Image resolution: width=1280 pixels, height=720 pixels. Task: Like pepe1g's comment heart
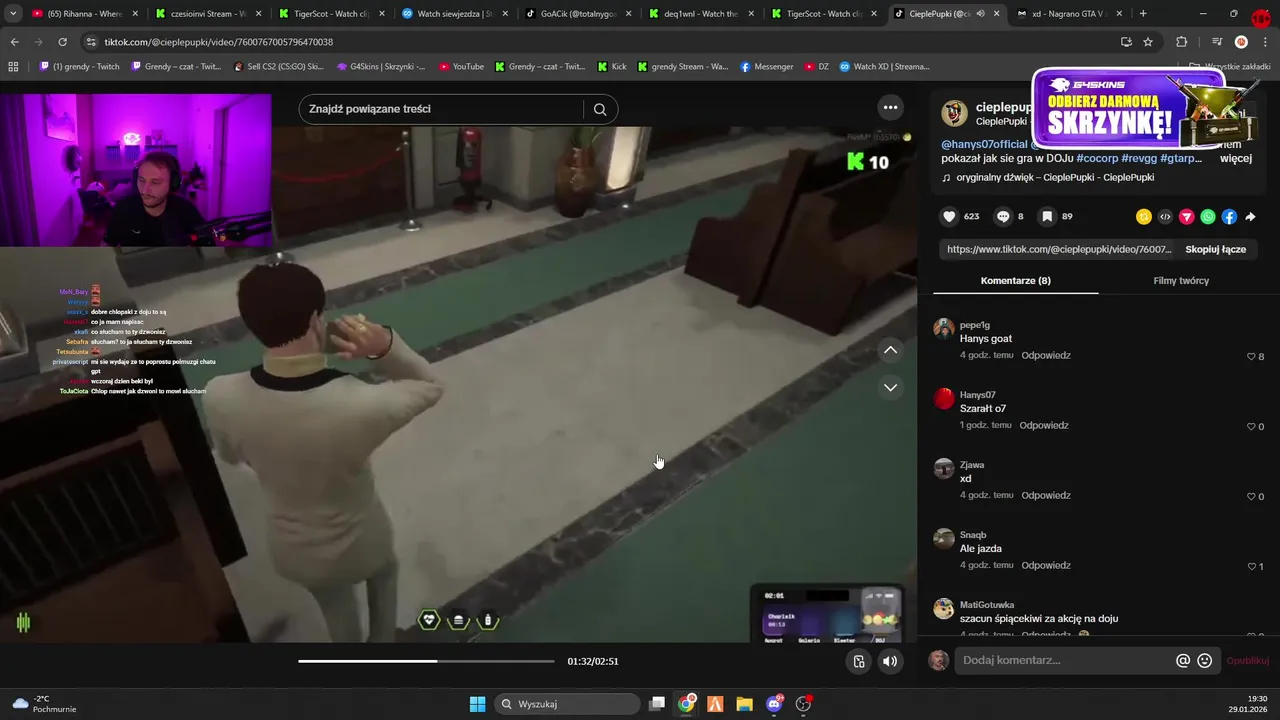1251,357
